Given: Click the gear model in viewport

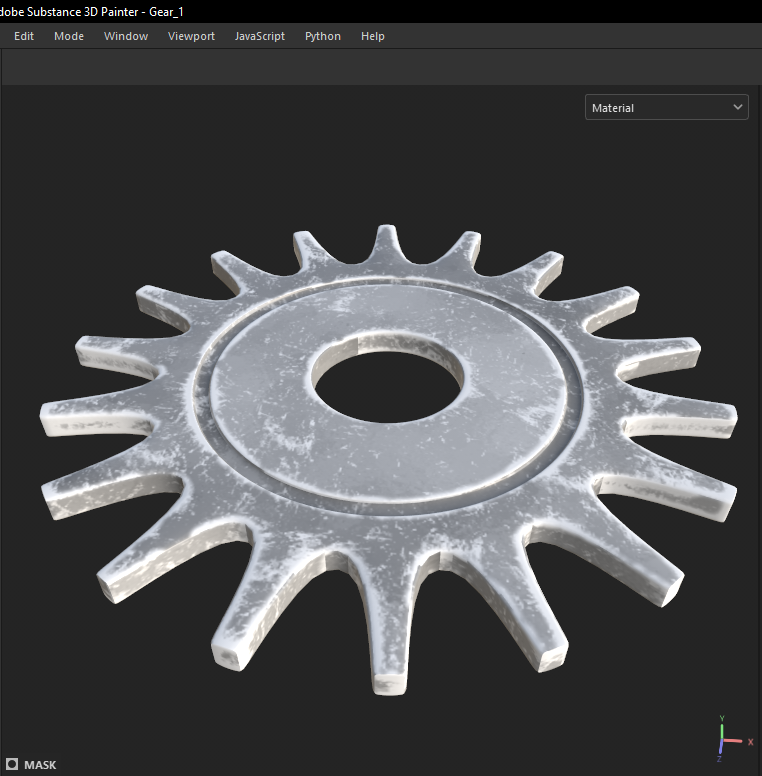Looking at the screenshot, I should click(x=388, y=459).
